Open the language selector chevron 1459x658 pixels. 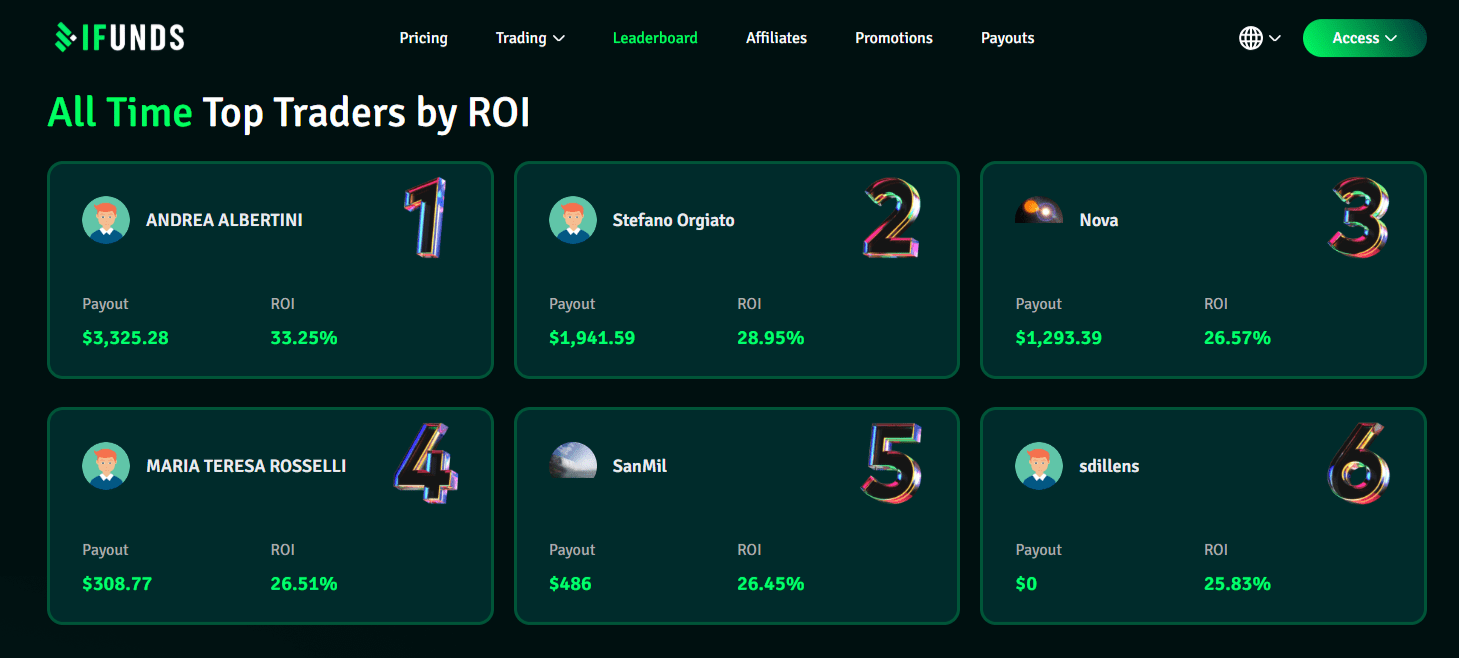(1274, 38)
